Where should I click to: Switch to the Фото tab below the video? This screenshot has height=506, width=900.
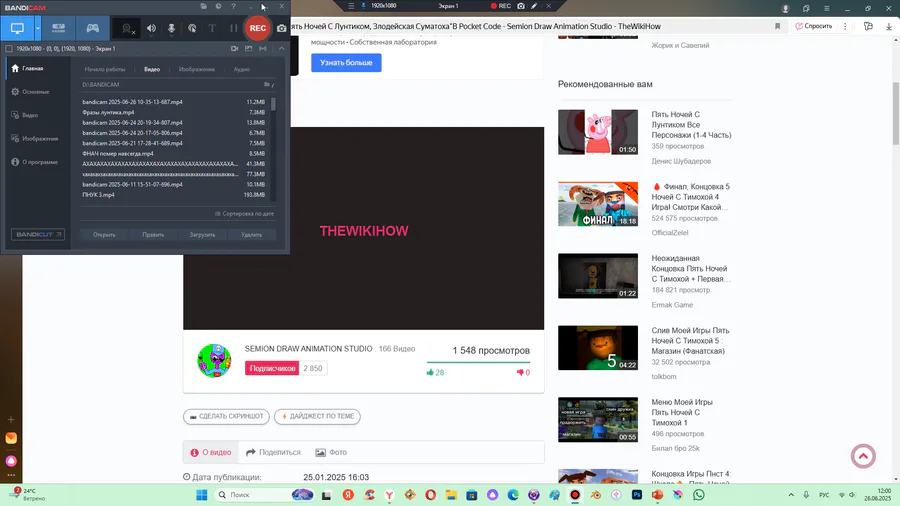click(331, 453)
